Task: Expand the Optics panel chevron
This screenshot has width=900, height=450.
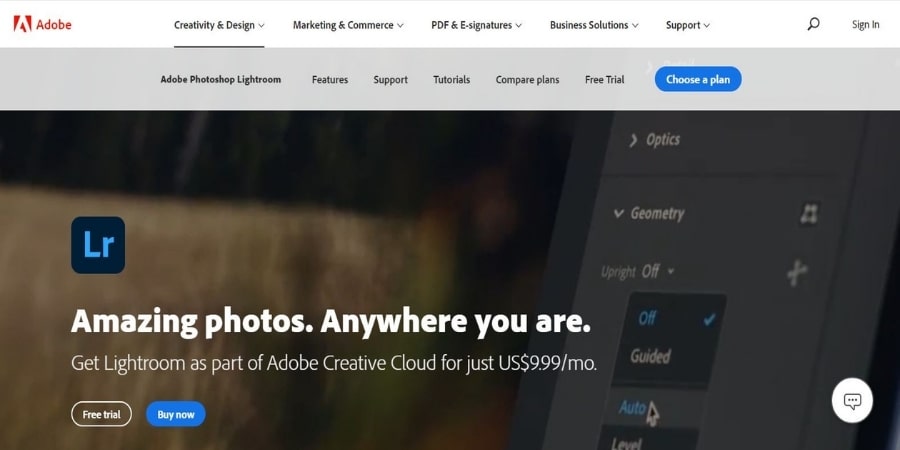Action: 634,140
